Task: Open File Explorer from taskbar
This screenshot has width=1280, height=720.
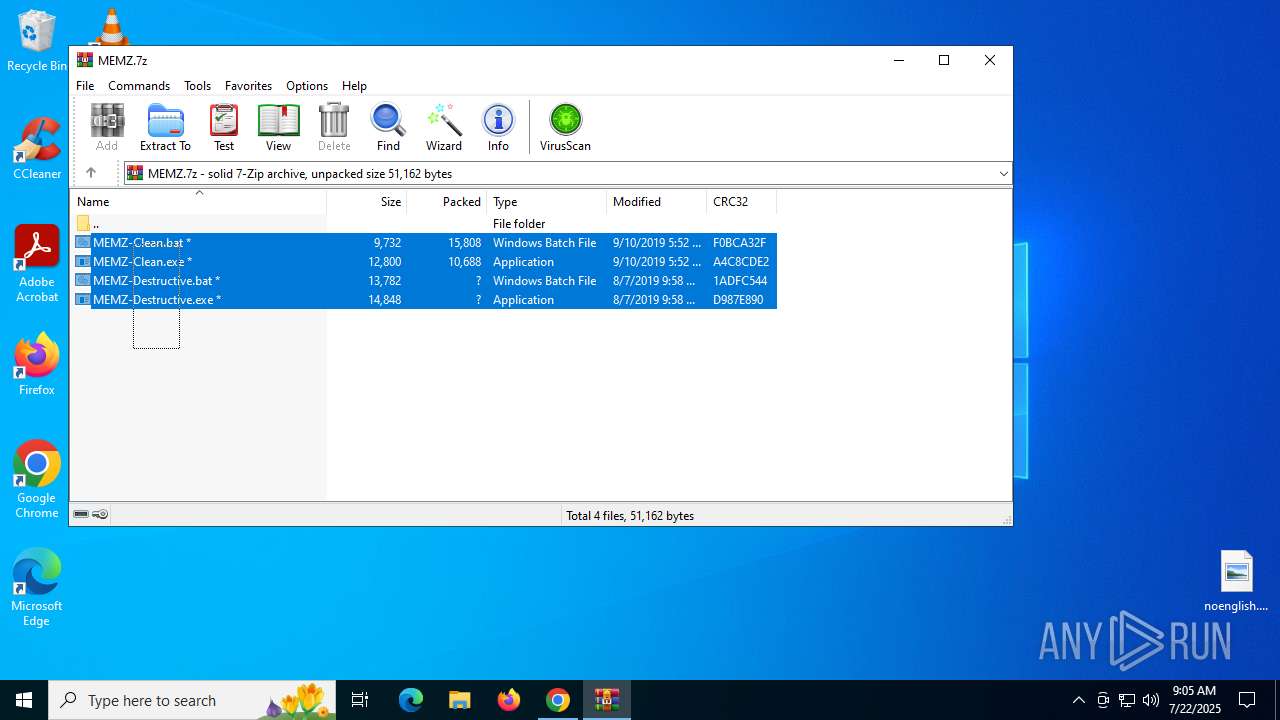Action: pos(459,700)
